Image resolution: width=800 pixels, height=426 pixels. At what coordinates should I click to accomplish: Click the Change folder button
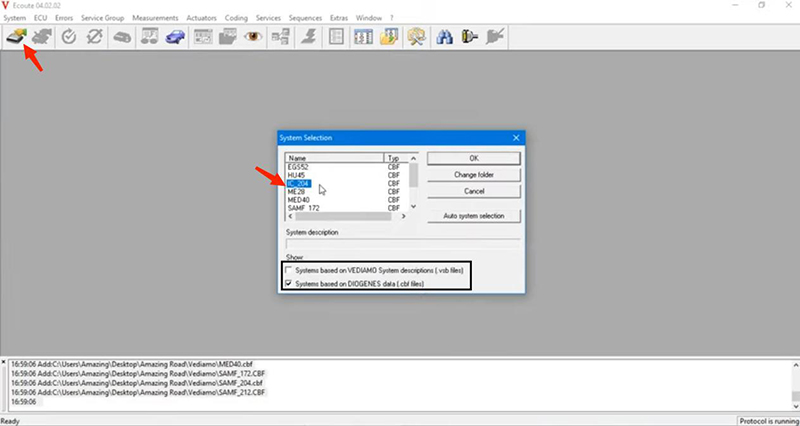coord(474,174)
